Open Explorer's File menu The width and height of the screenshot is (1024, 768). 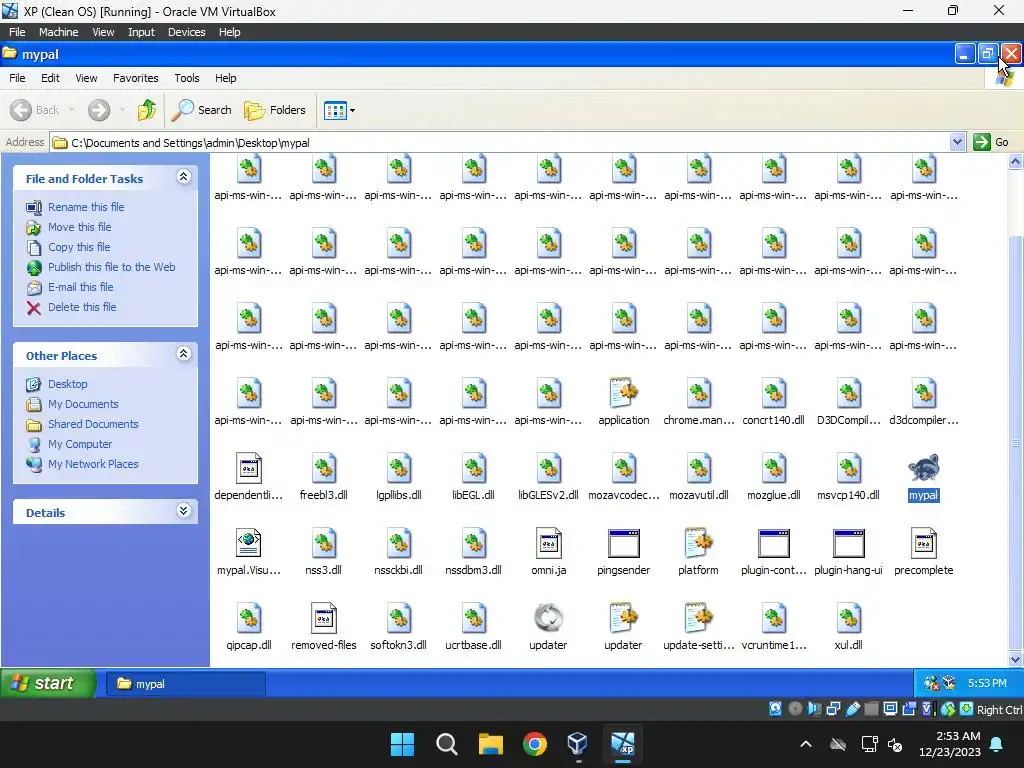click(17, 78)
